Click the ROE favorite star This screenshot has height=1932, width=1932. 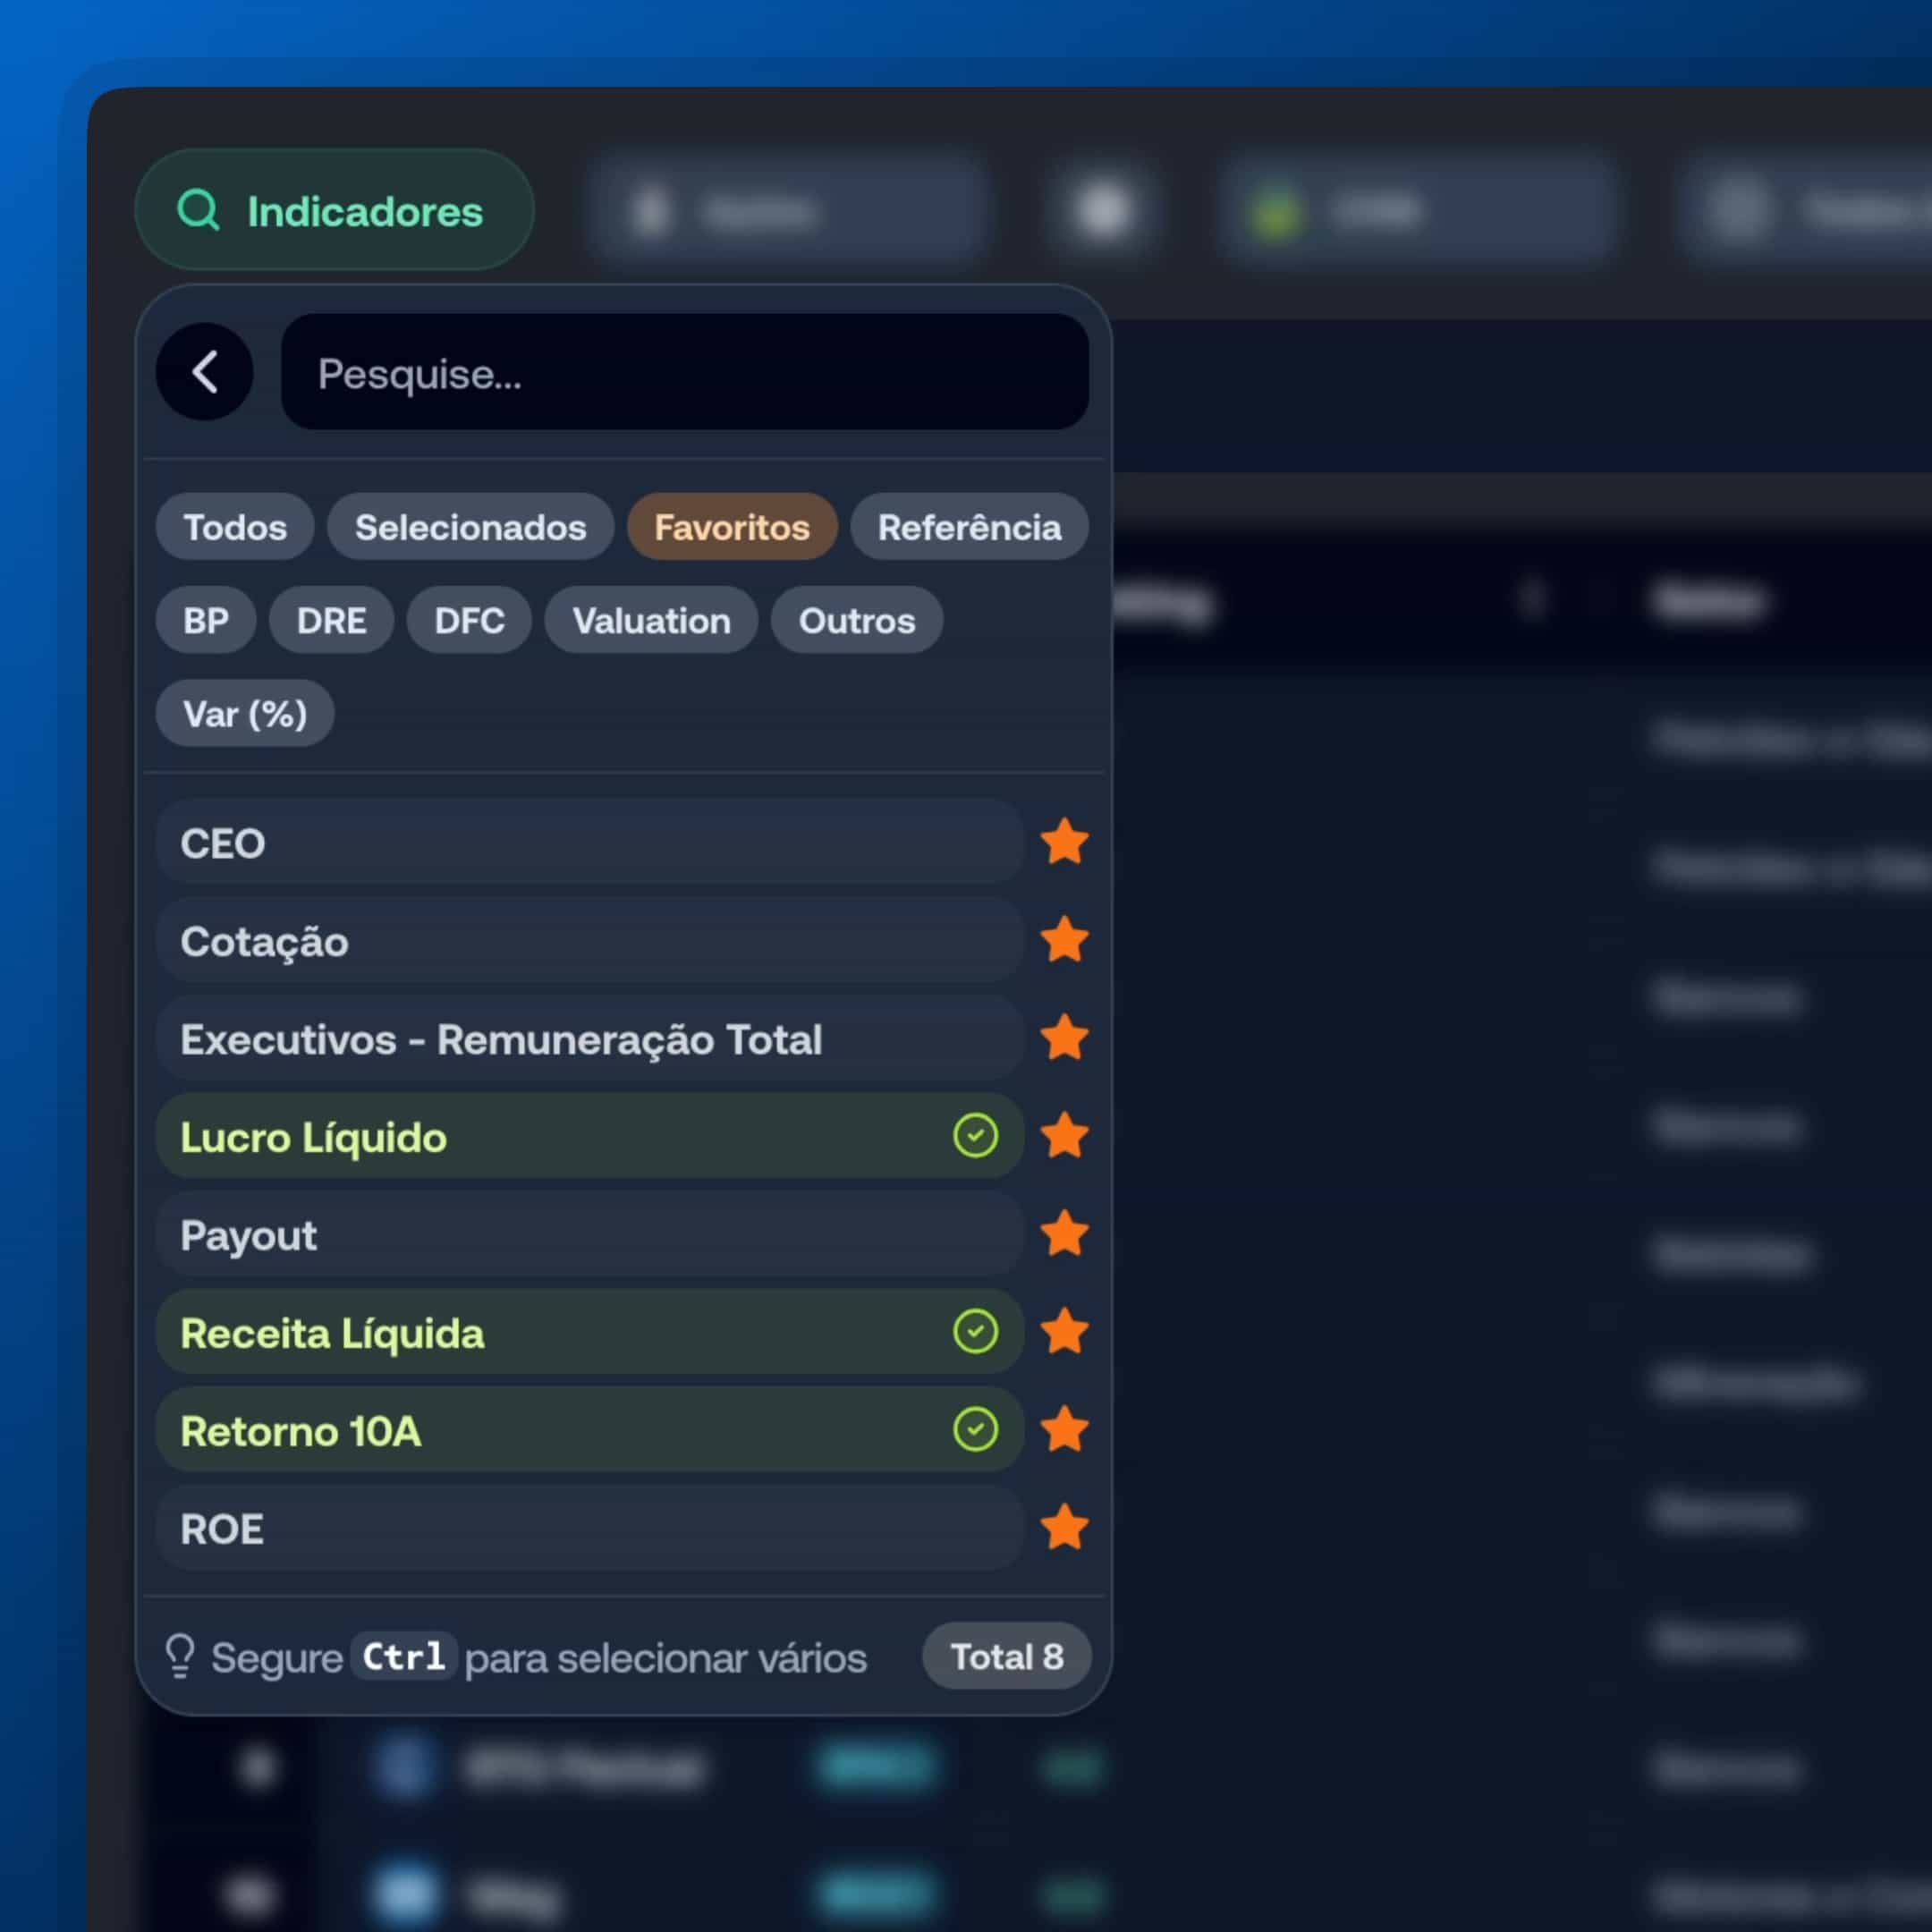(1064, 1527)
